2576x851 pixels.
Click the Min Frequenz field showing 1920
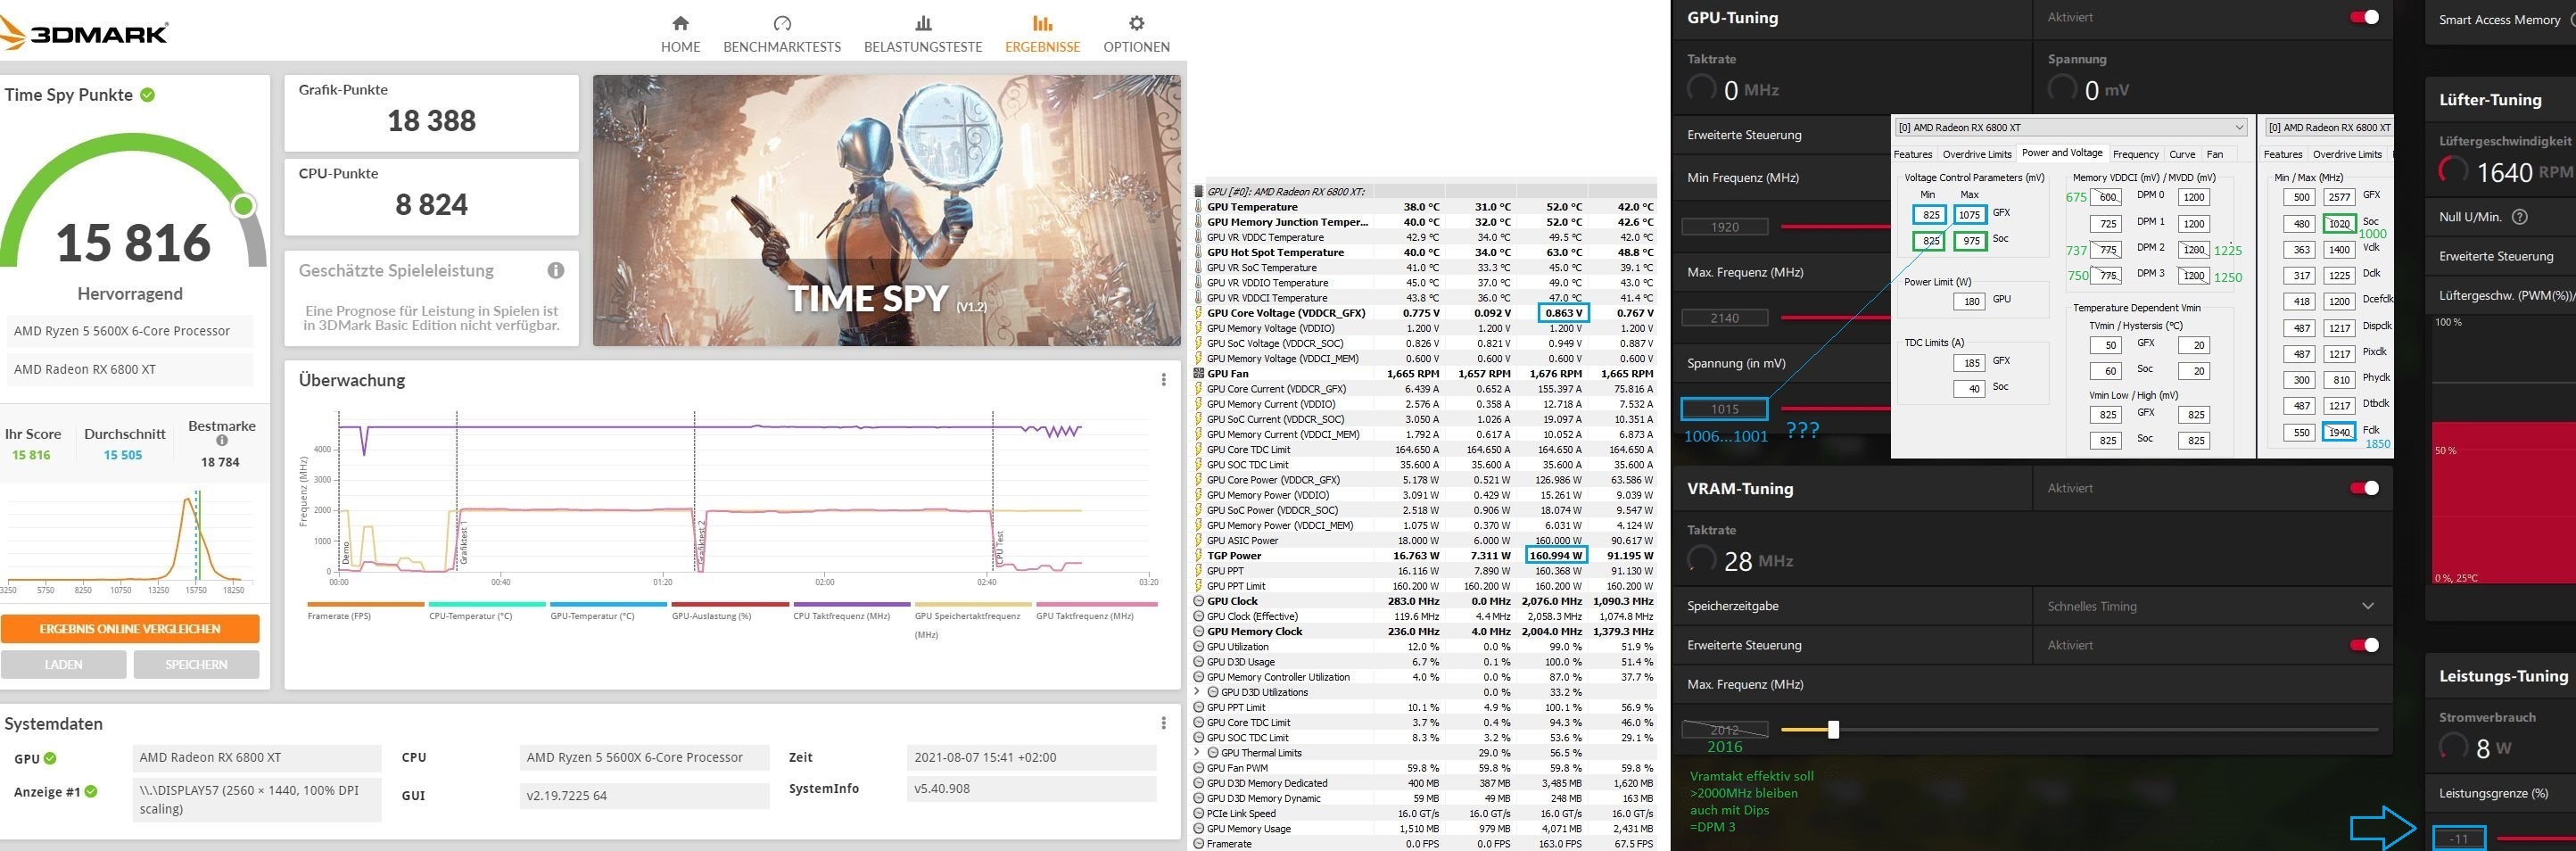pyautogui.click(x=1725, y=227)
